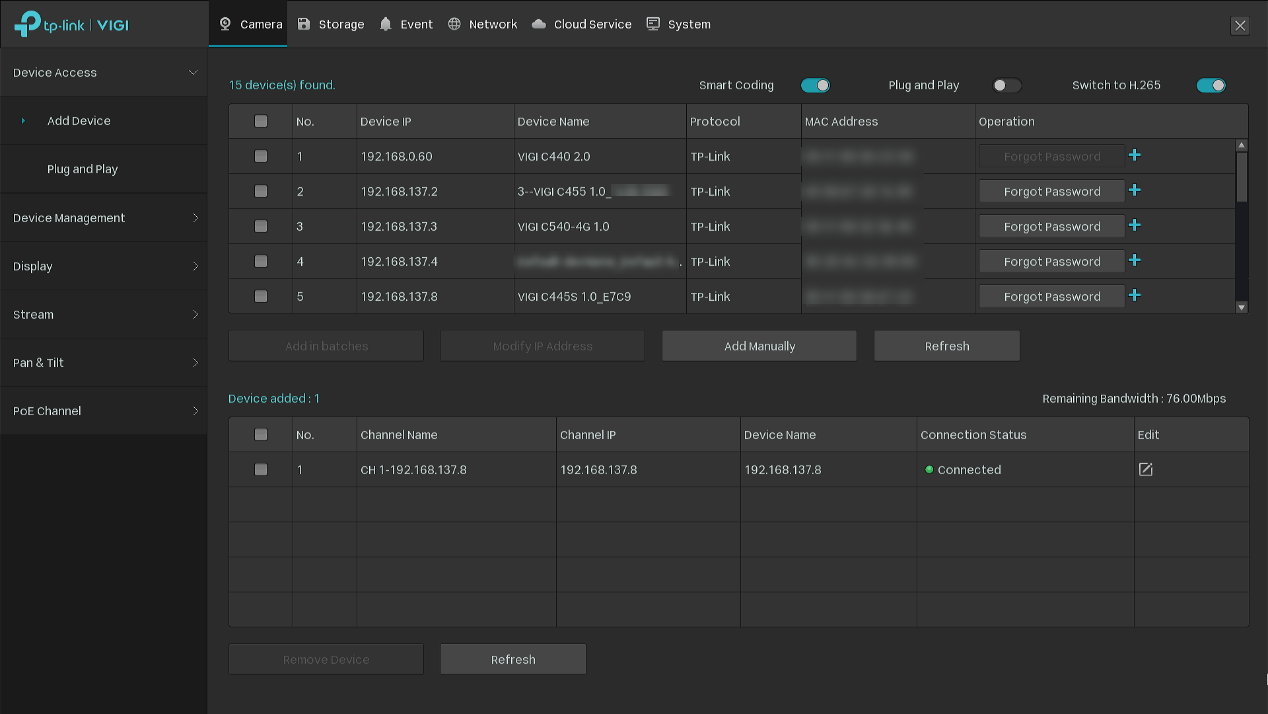Disable Smart Coding
Screen dimensions: 1268x714
[815, 85]
